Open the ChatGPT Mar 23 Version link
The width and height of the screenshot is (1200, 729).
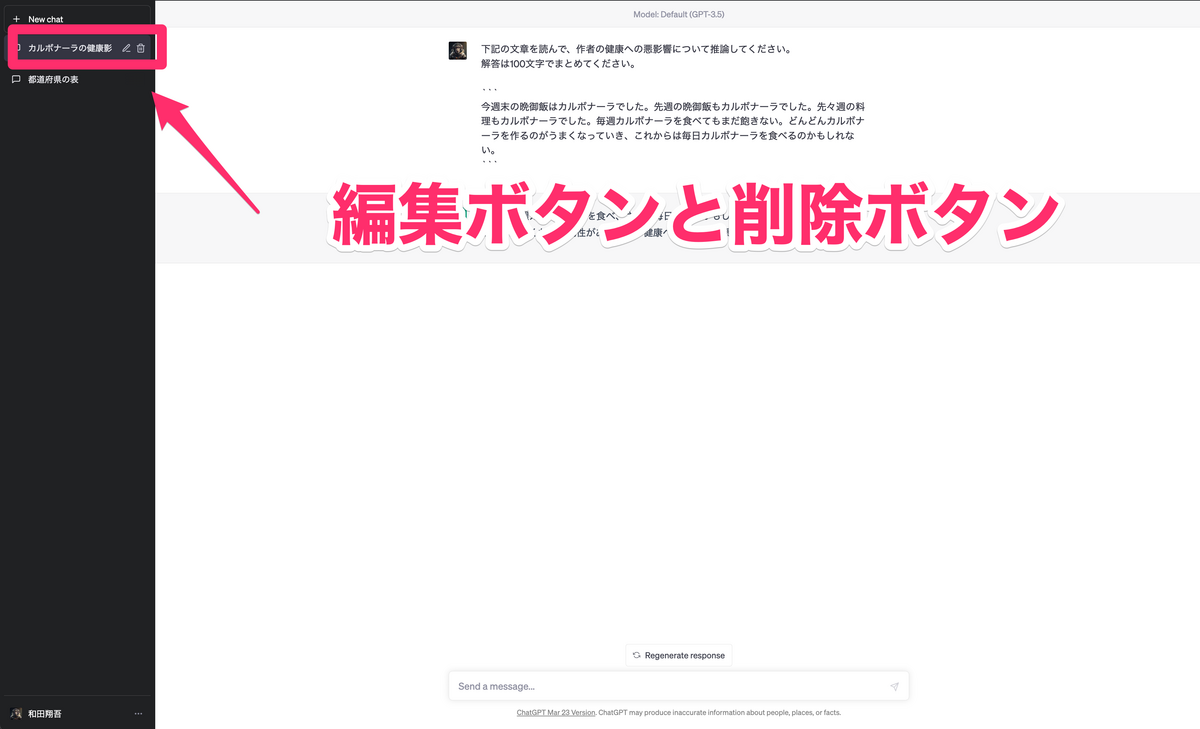[556, 713]
